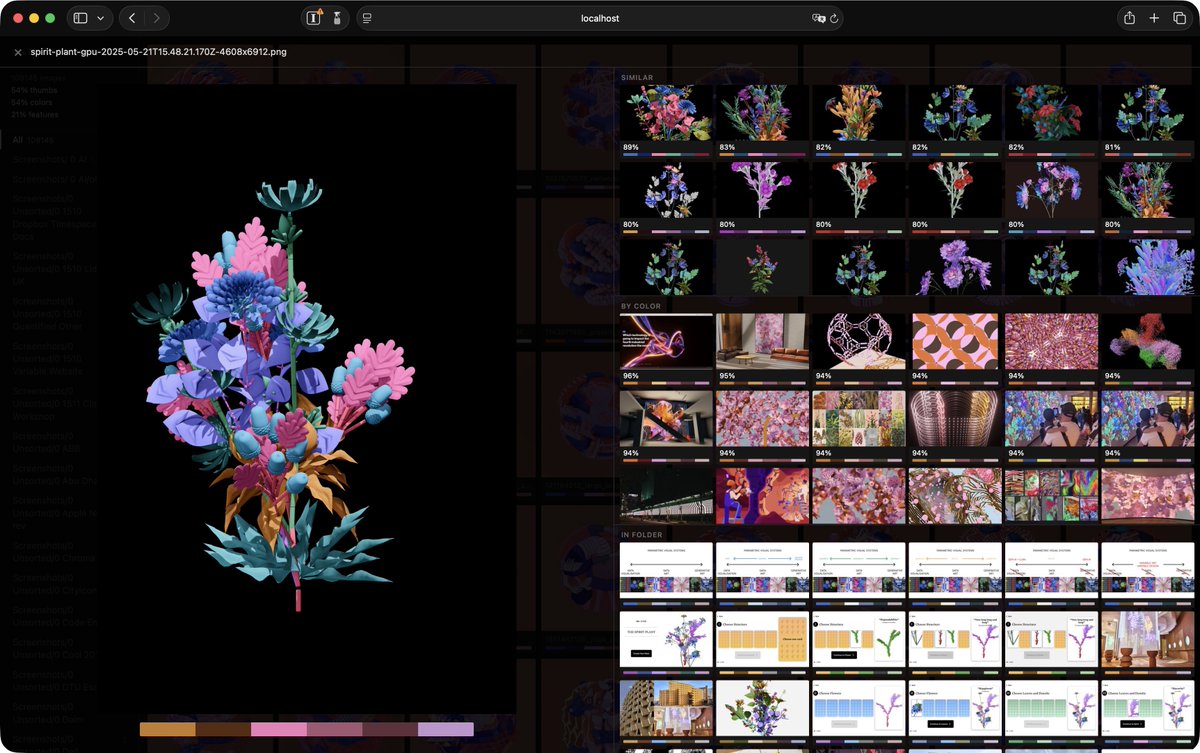
Task: Open the building facade collage thumbnail
Action: [x=666, y=710]
